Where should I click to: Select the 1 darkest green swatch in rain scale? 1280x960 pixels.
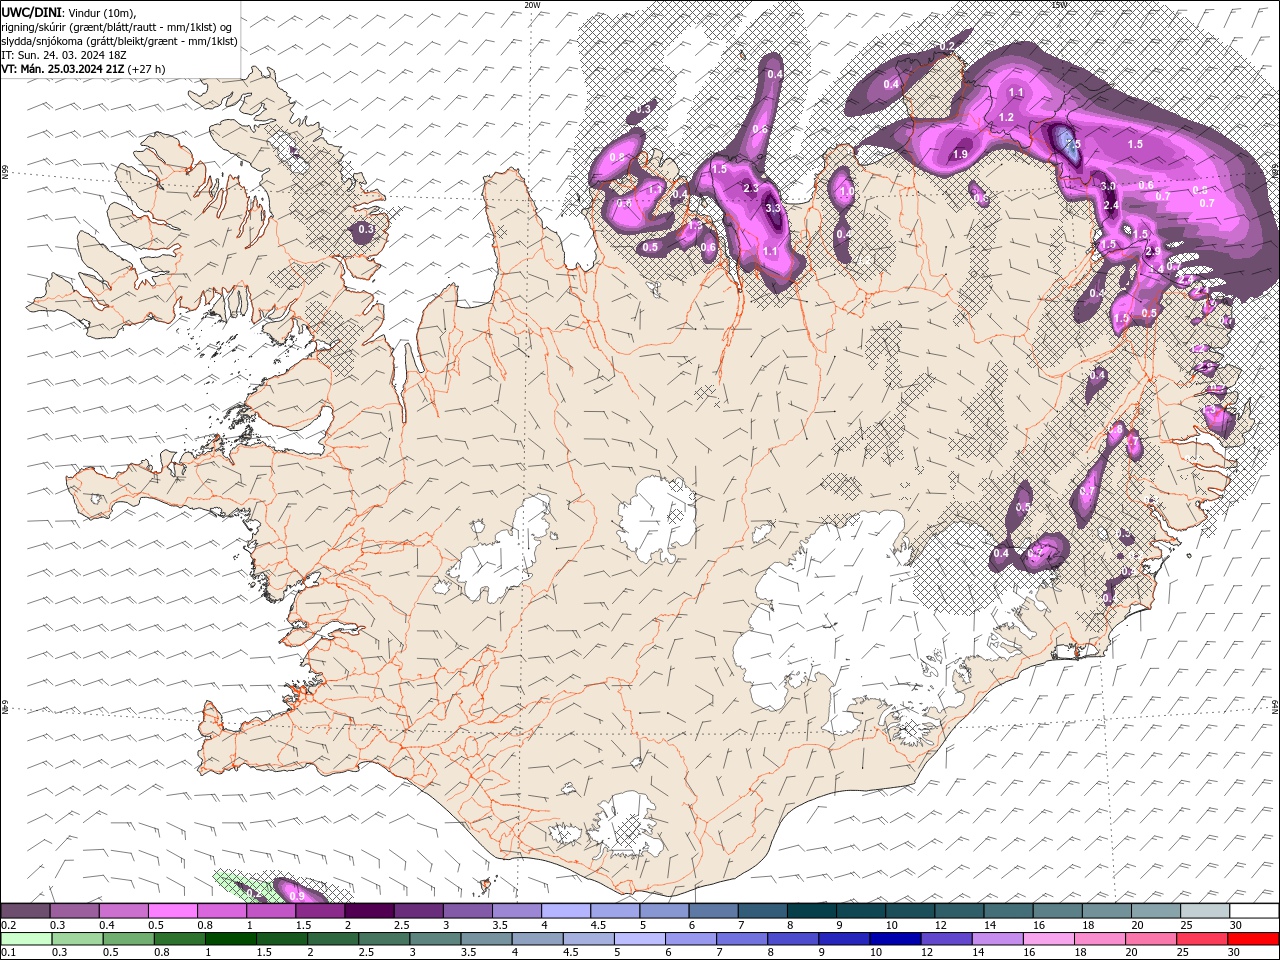pyautogui.click(x=231, y=939)
